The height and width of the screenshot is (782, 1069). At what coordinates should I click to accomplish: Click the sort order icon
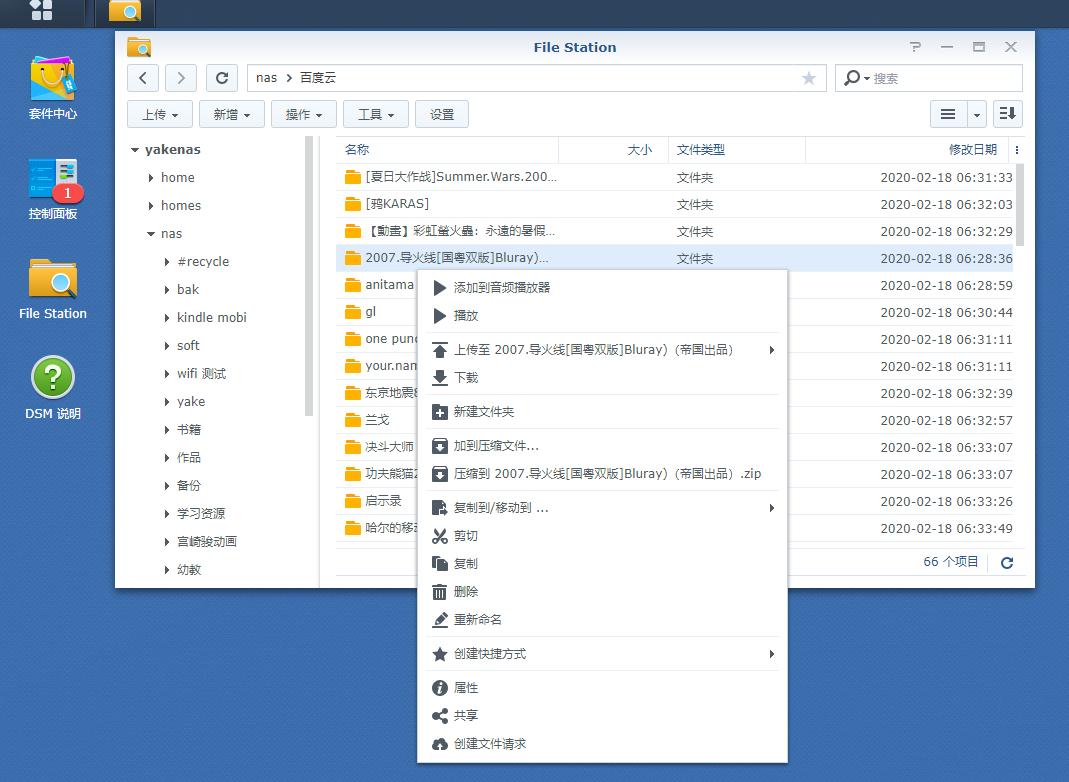(x=1007, y=113)
